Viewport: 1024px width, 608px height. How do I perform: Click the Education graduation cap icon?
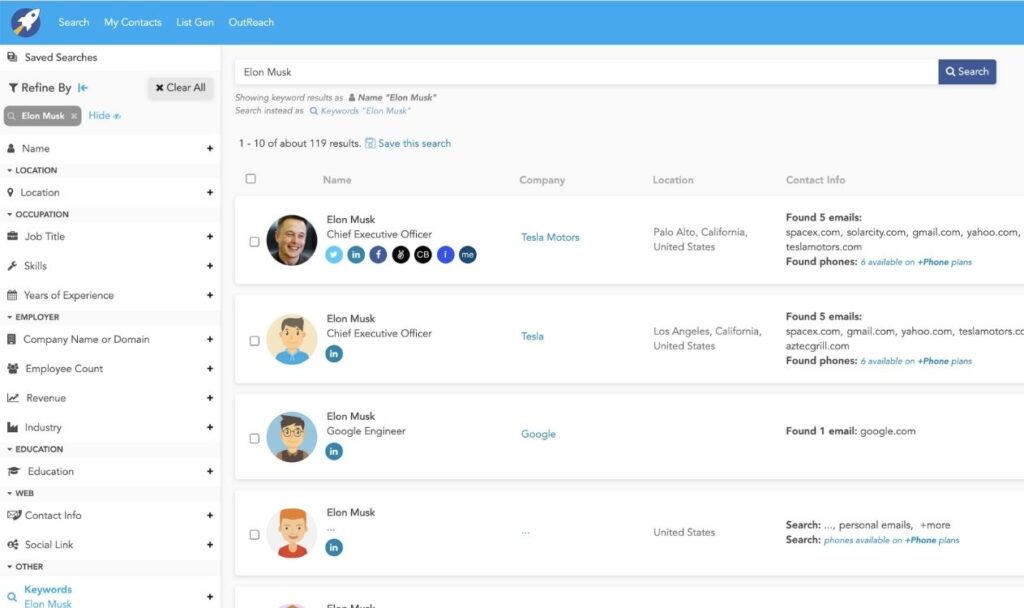14,471
